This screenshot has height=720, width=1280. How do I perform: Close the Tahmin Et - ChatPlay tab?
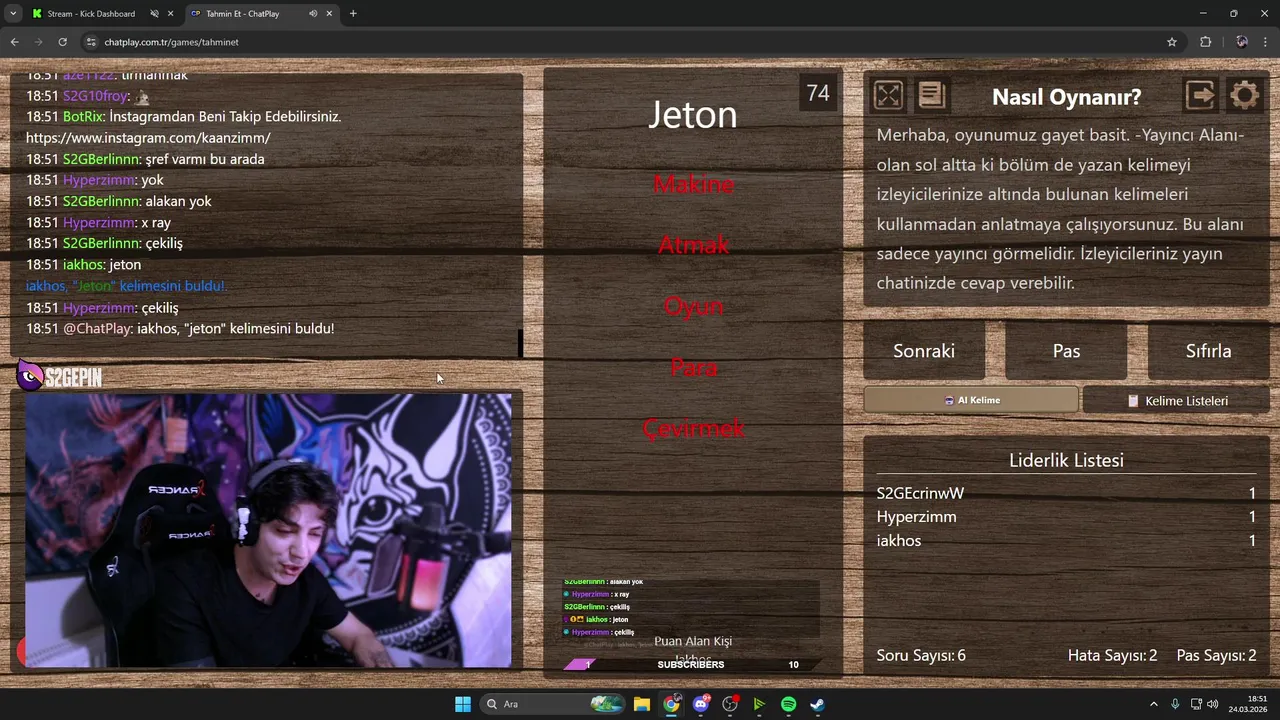(329, 14)
